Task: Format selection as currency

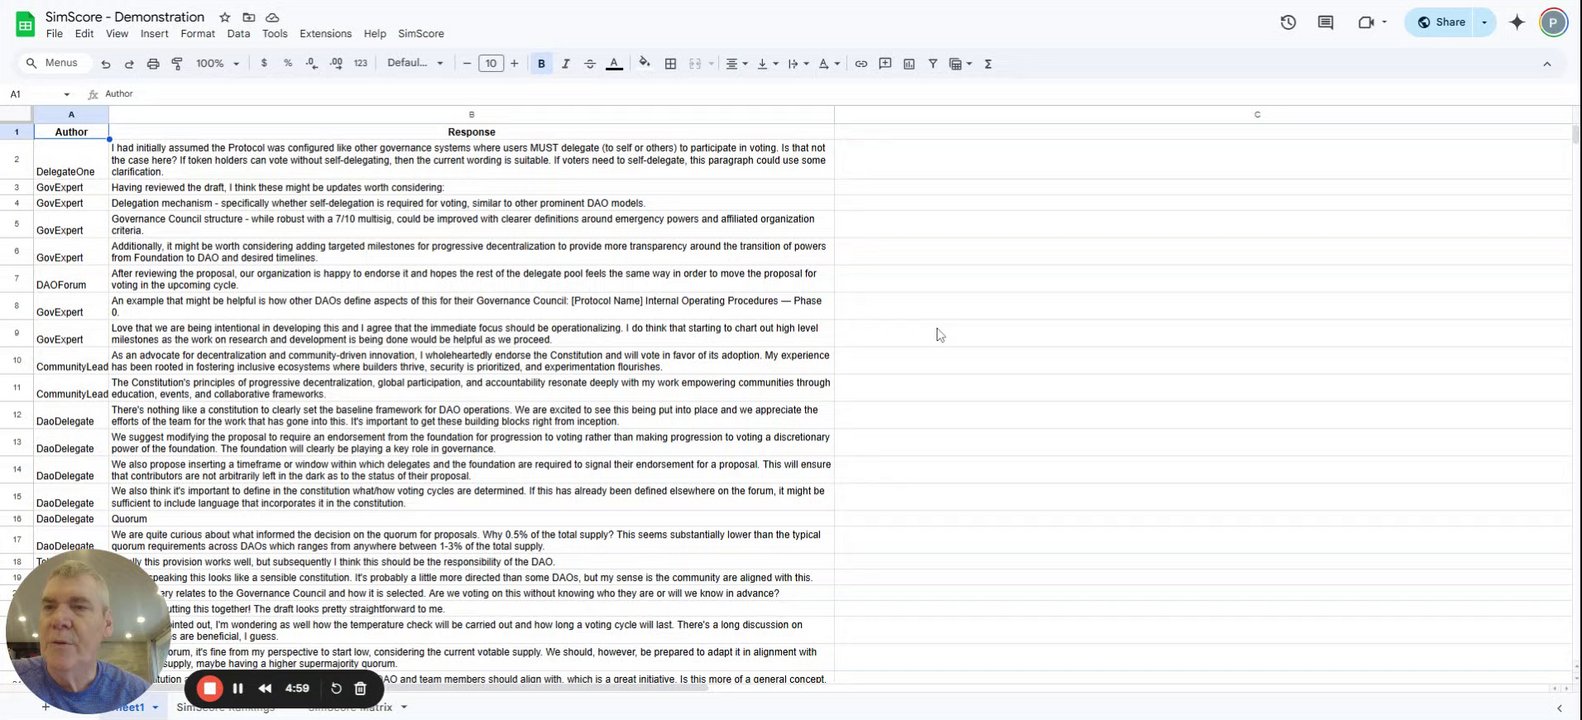Action: coord(264,63)
